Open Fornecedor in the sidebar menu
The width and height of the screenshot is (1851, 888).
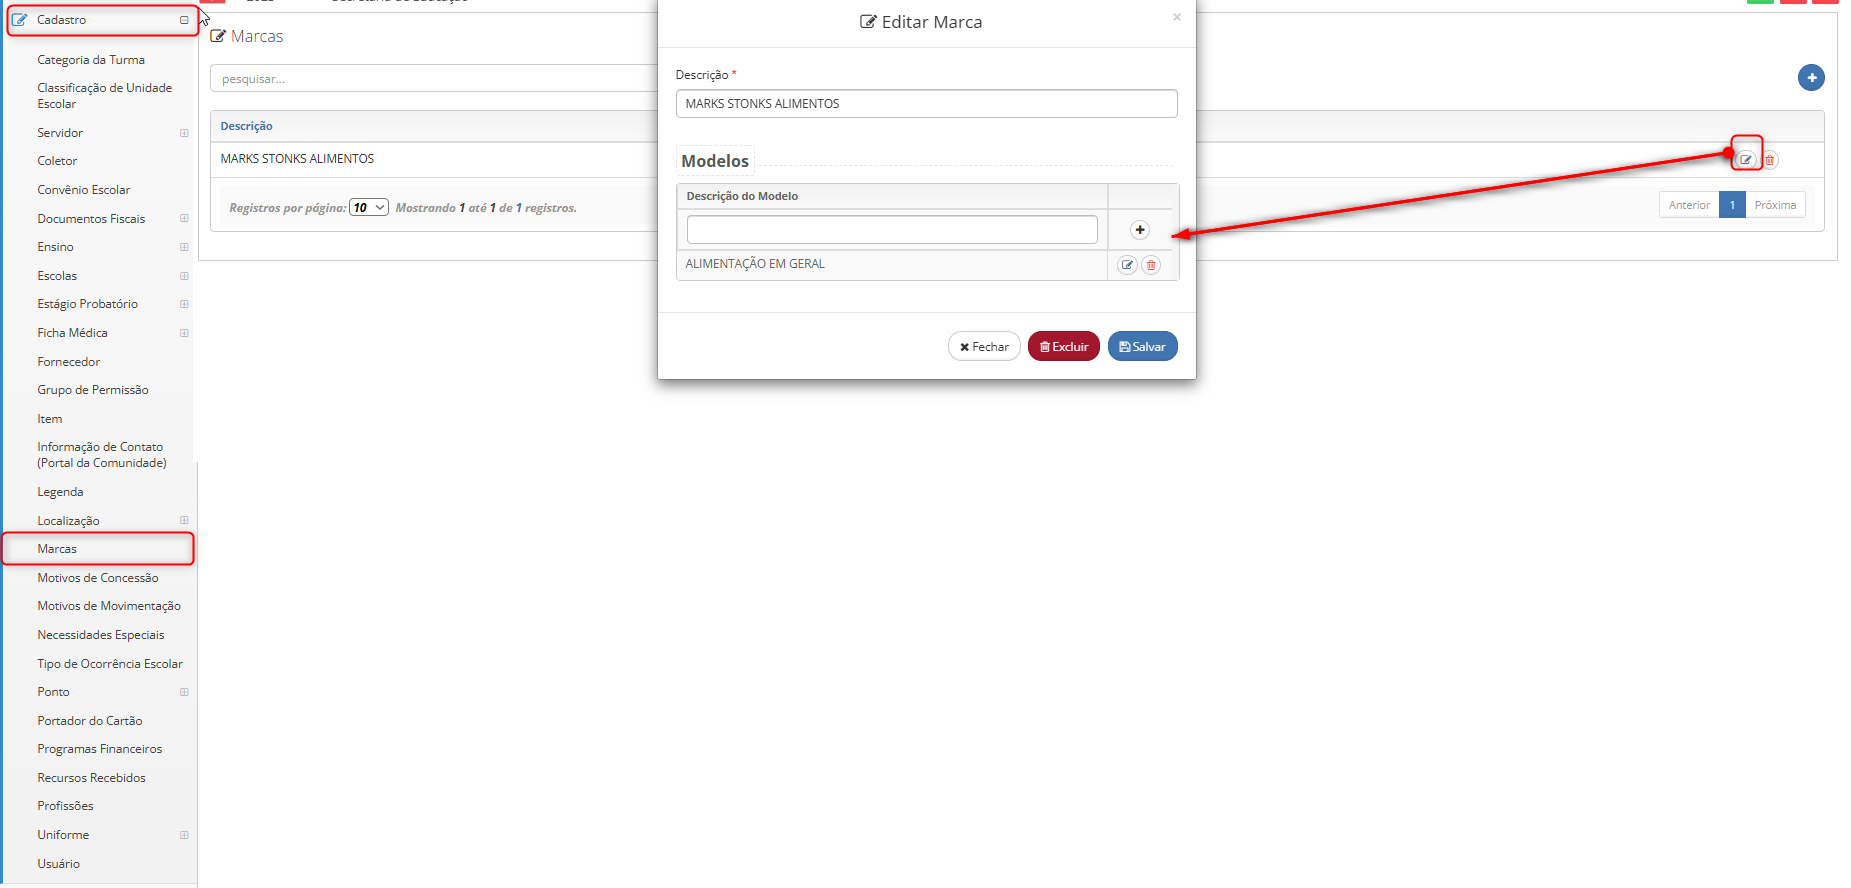click(x=69, y=362)
